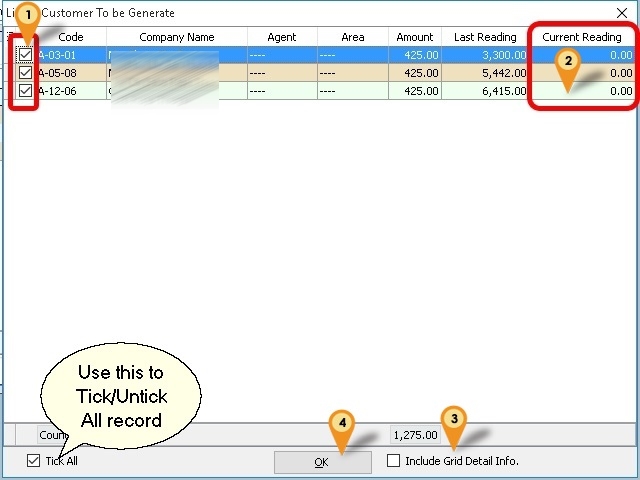This screenshot has width=640, height=480.
Task: Sort by Company Name column header
Action: coord(176,37)
